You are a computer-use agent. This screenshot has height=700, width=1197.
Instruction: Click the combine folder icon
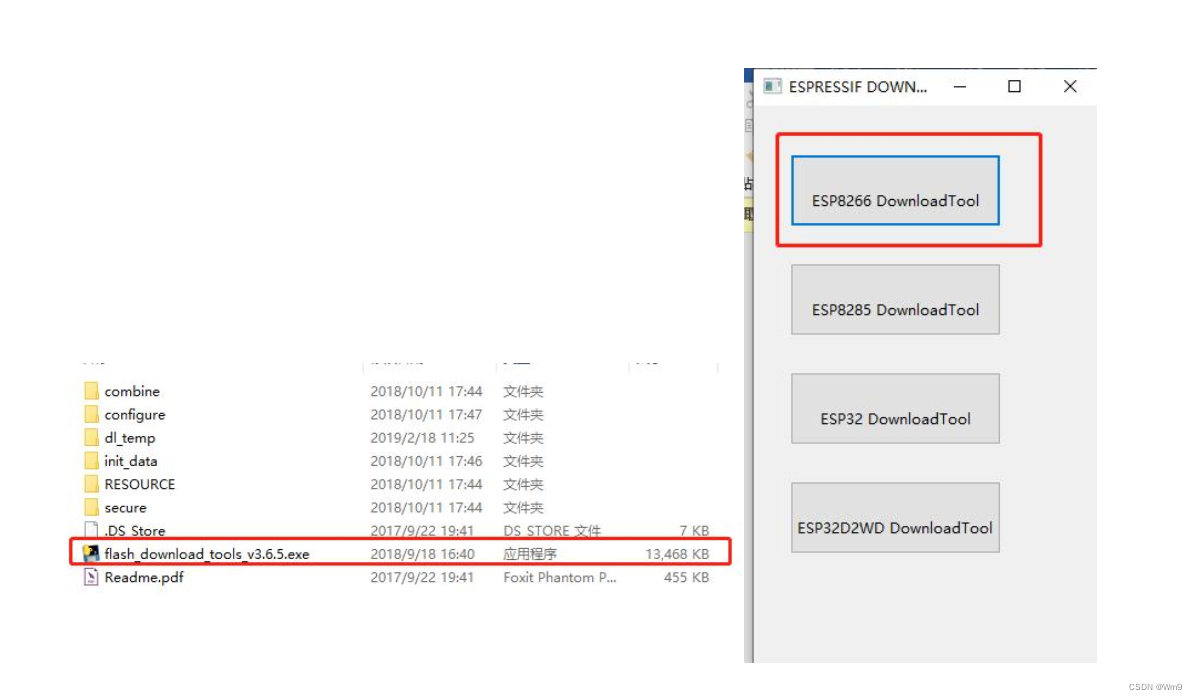[x=91, y=391]
